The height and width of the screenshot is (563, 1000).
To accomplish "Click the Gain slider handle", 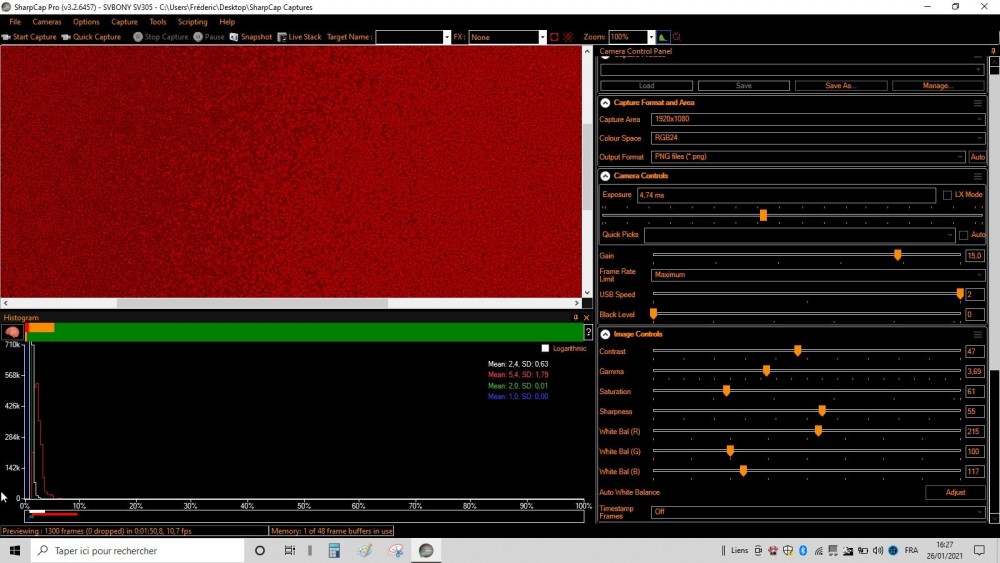I will (x=897, y=255).
